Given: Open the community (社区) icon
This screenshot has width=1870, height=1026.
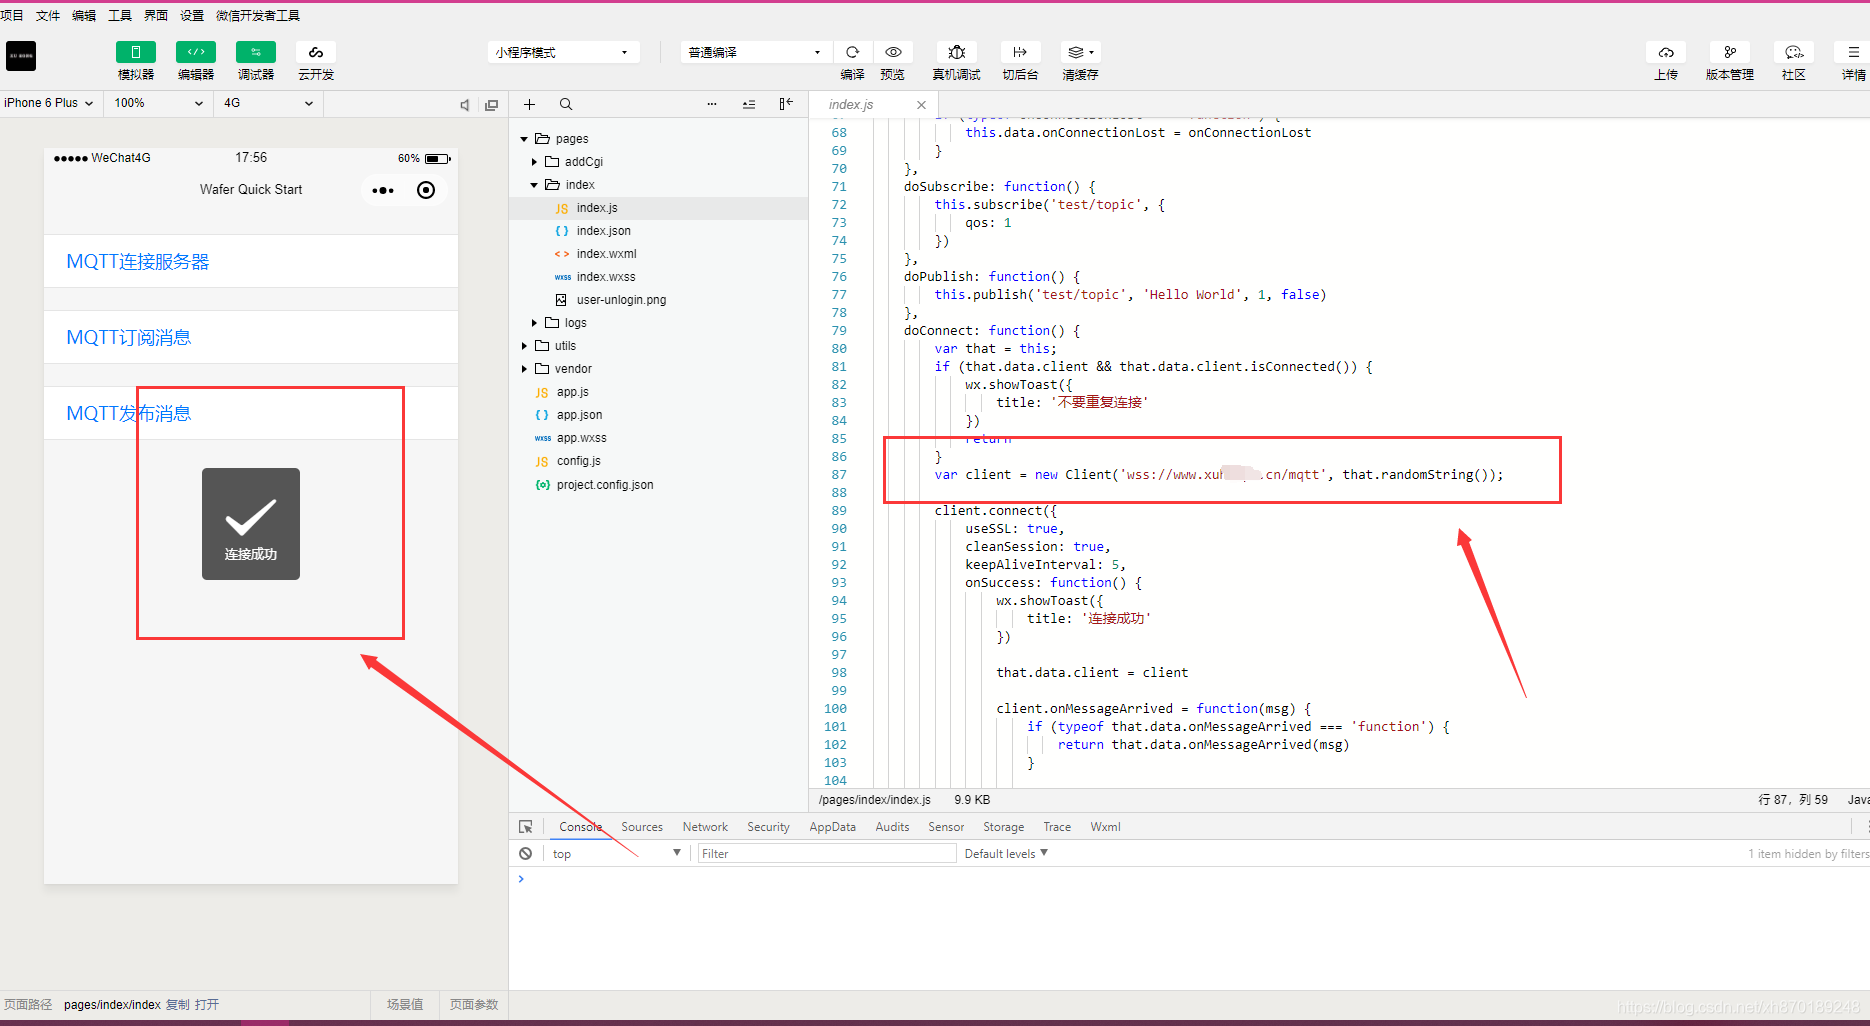Looking at the screenshot, I should pyautogui.click(x=1794, y=52).
